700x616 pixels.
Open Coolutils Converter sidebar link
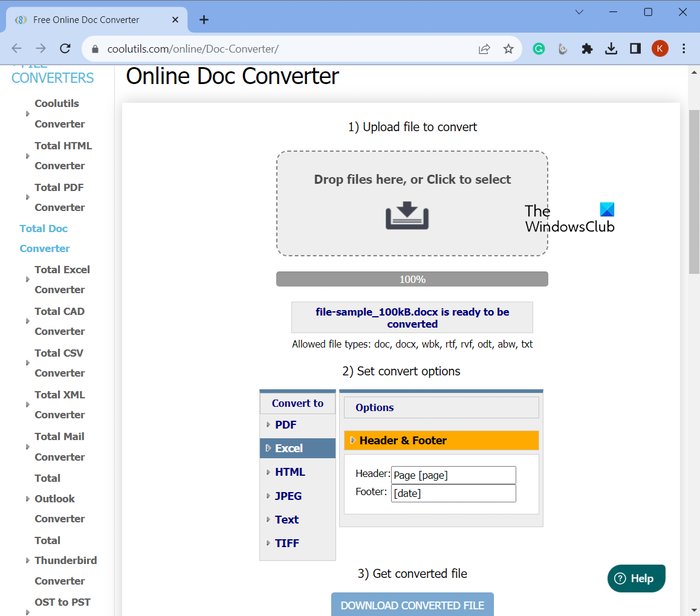point(59,114)
